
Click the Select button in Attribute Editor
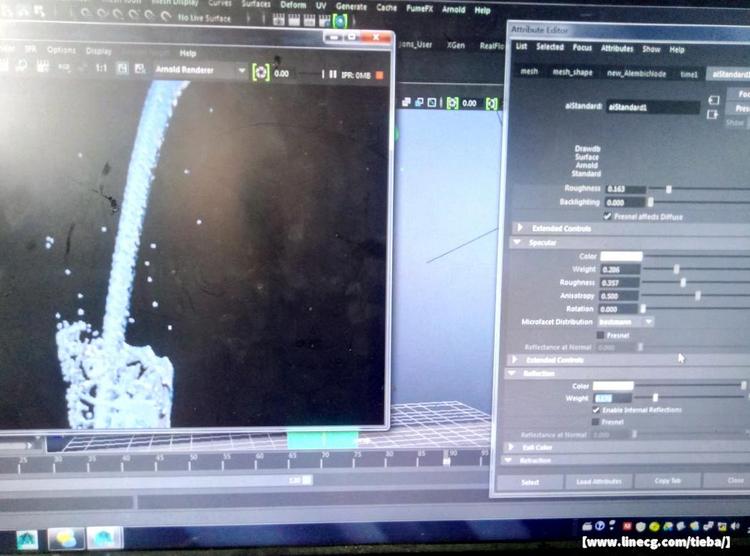pos(530,482)
